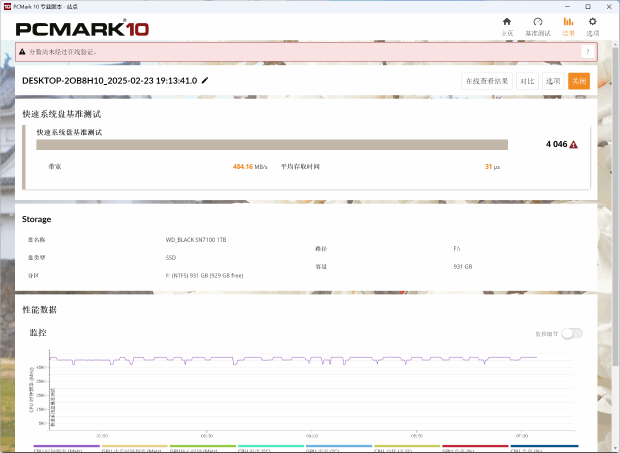Click the 平均存取时间 access time label
Screen dimensions: 620x453
point(300,167)
